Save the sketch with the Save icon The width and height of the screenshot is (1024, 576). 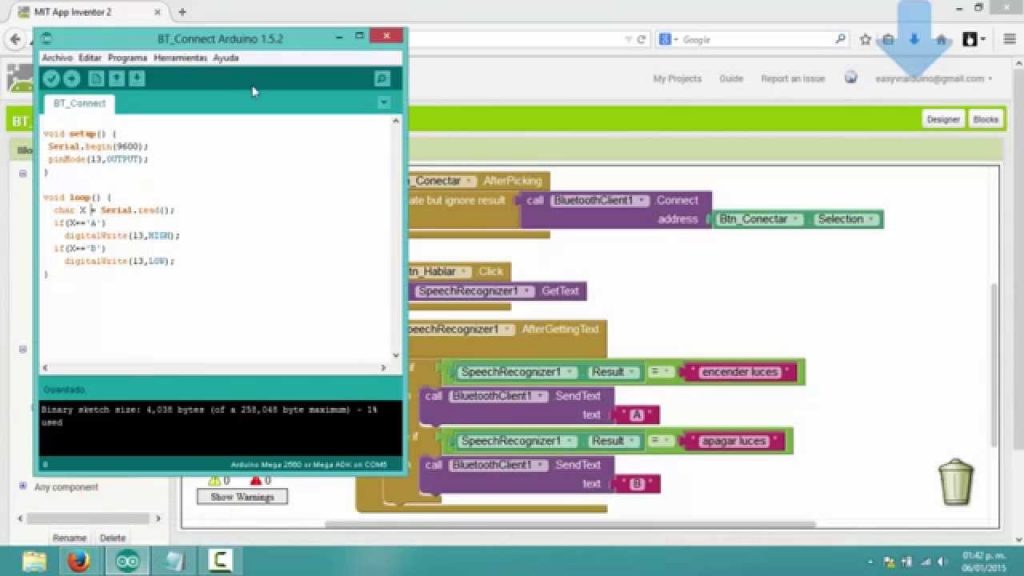pyautogui.click(x=136, y=78)
